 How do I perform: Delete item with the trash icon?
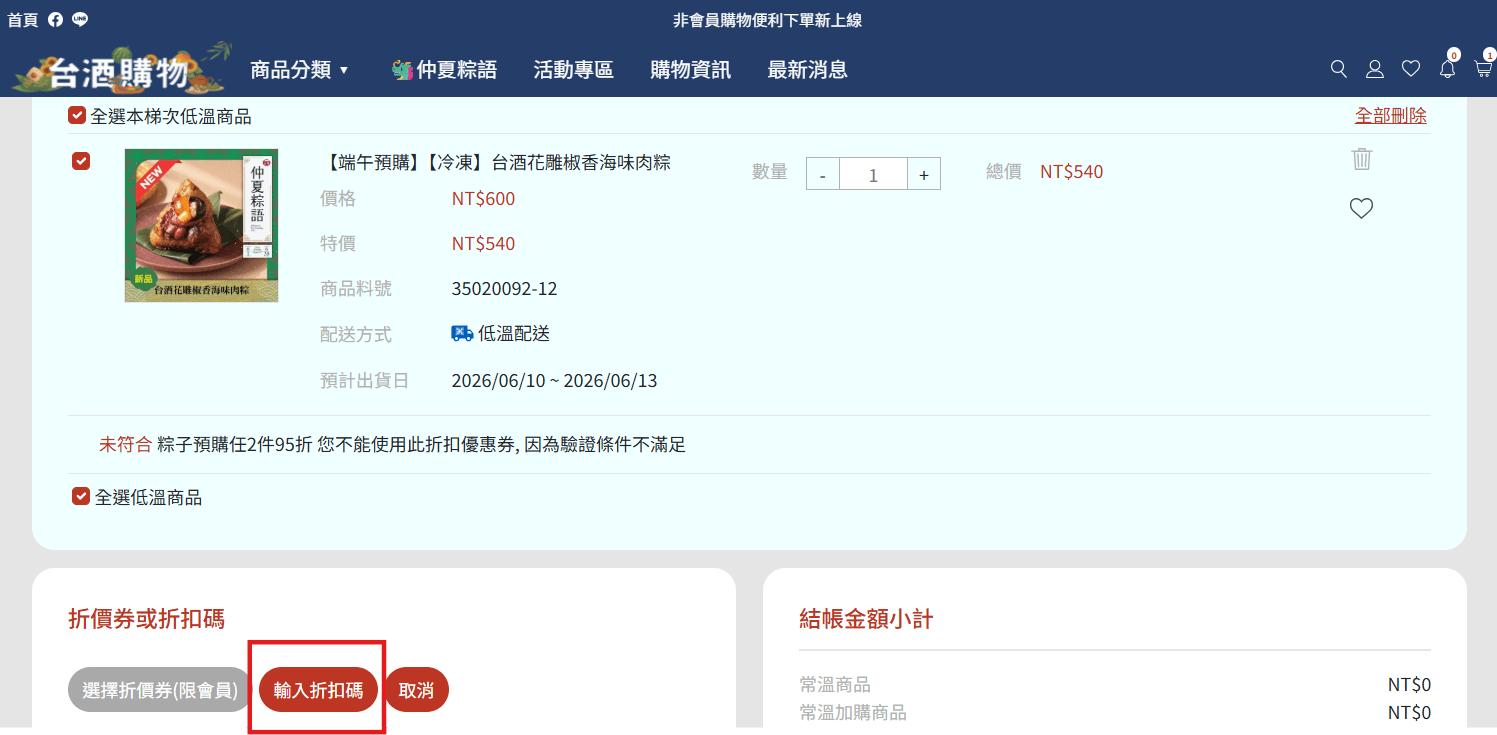[x=1362, y=159]
